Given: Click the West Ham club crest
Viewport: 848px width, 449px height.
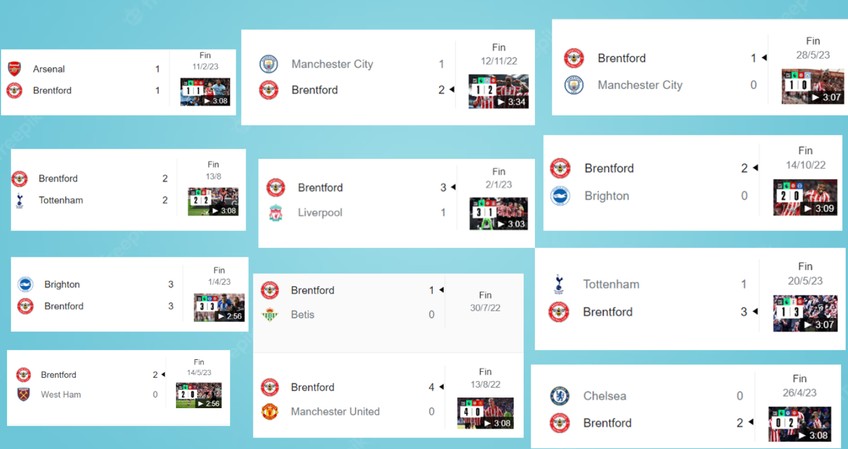Looking at the screenshot, I should (23, 395).
